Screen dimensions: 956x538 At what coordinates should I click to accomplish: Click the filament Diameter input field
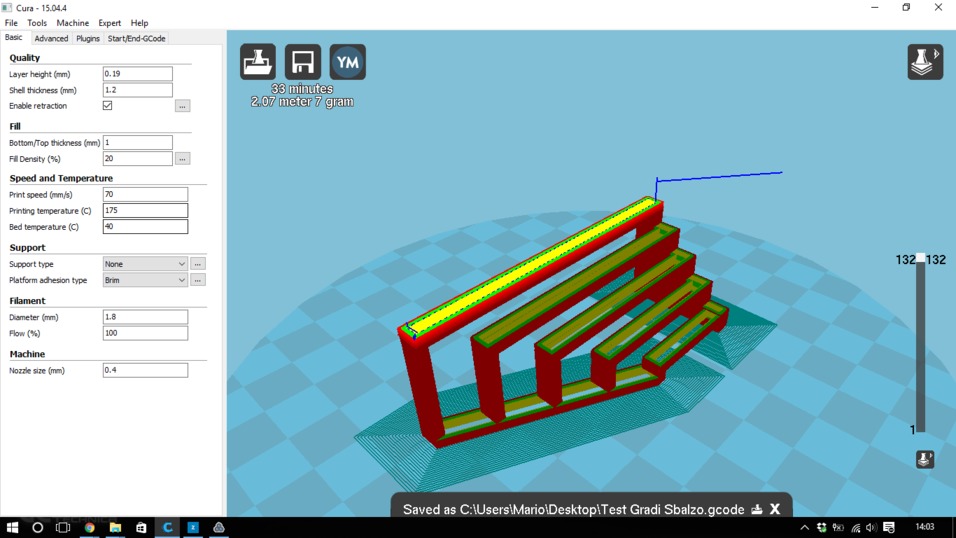[145, 317]
